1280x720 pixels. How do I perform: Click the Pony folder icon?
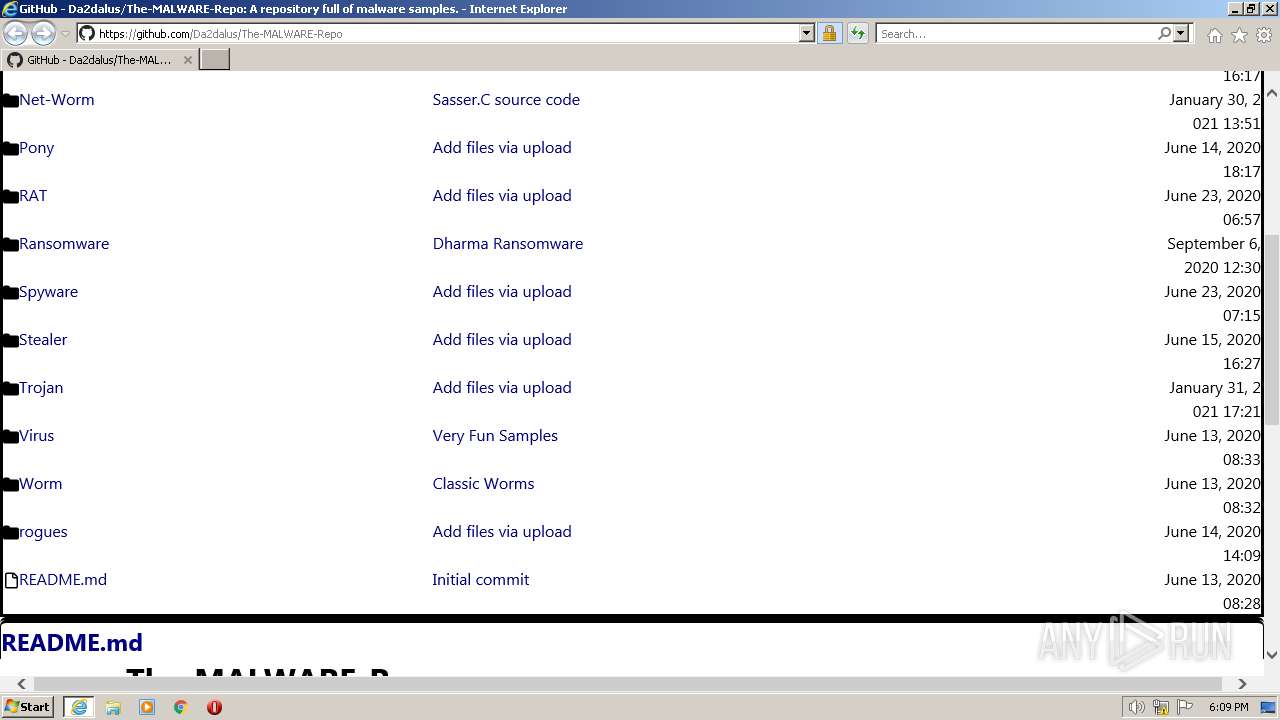[11, 148]
